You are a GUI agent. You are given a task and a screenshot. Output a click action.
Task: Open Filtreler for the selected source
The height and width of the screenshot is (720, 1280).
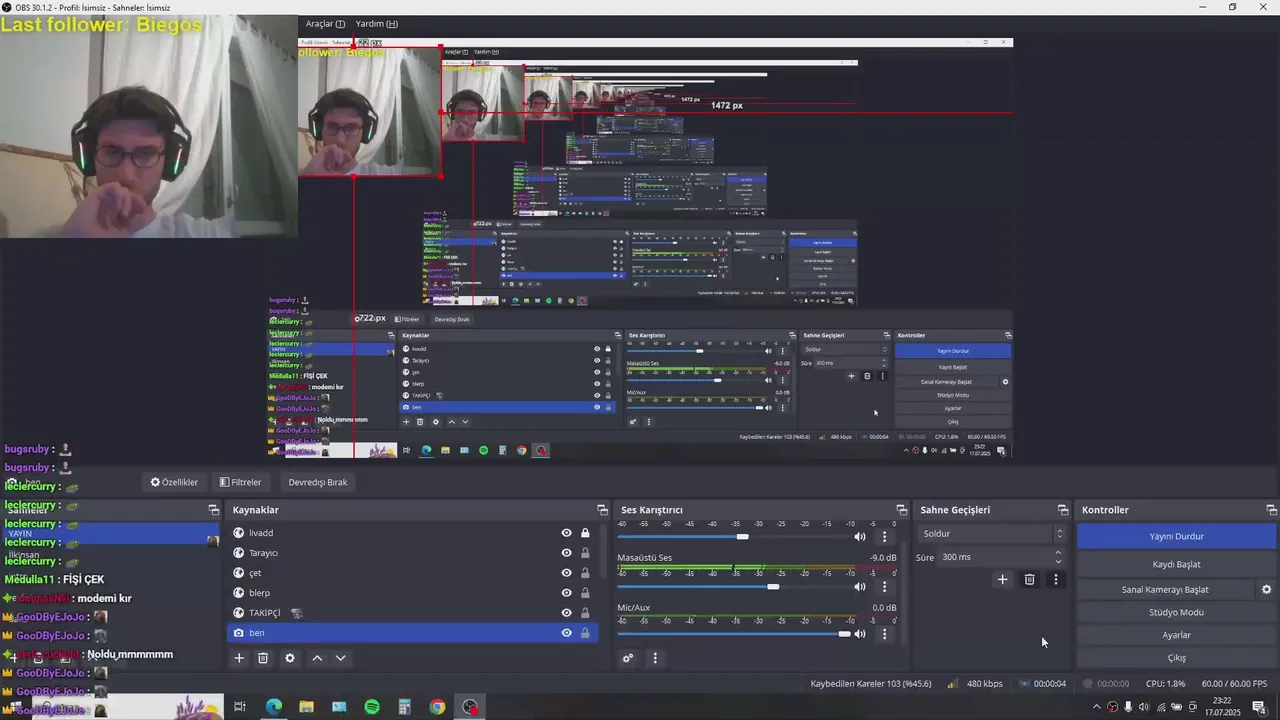(x=240, y=482)
